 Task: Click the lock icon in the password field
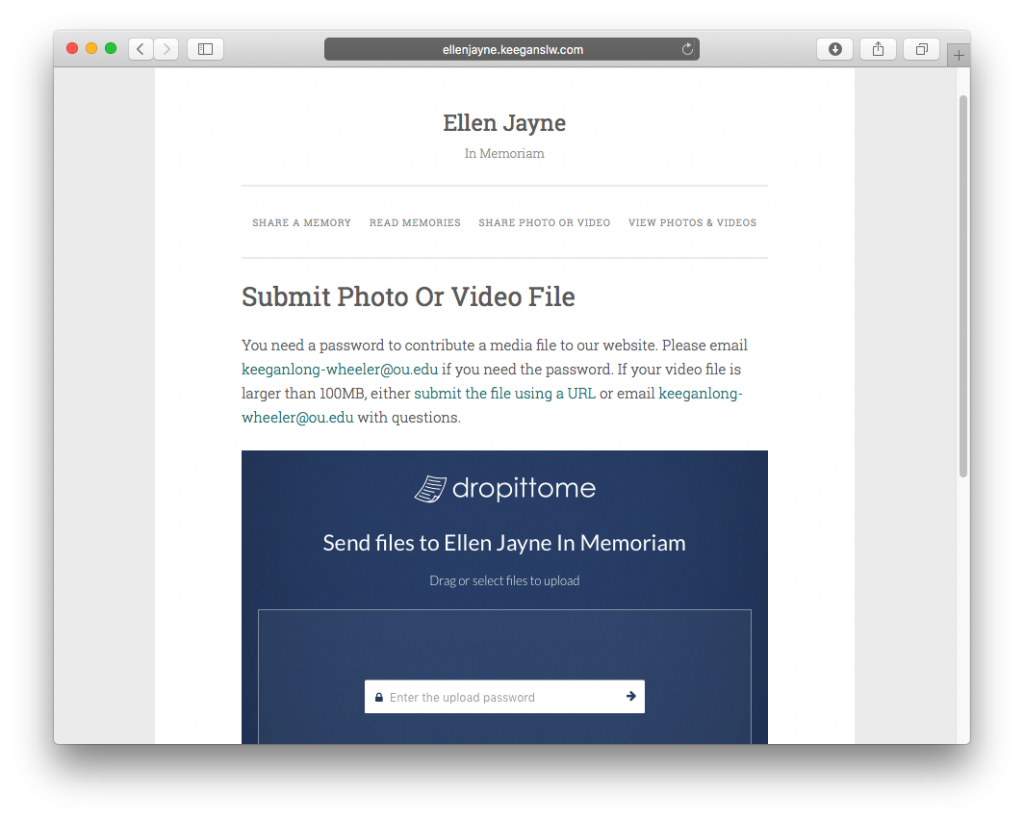379,698
